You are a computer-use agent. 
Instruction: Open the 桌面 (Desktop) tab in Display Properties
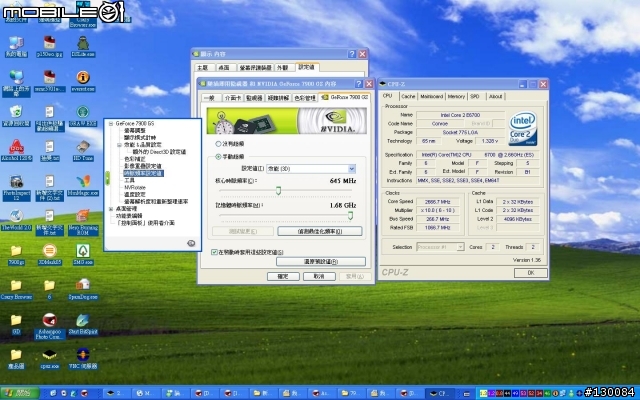[x=224, y=68]
